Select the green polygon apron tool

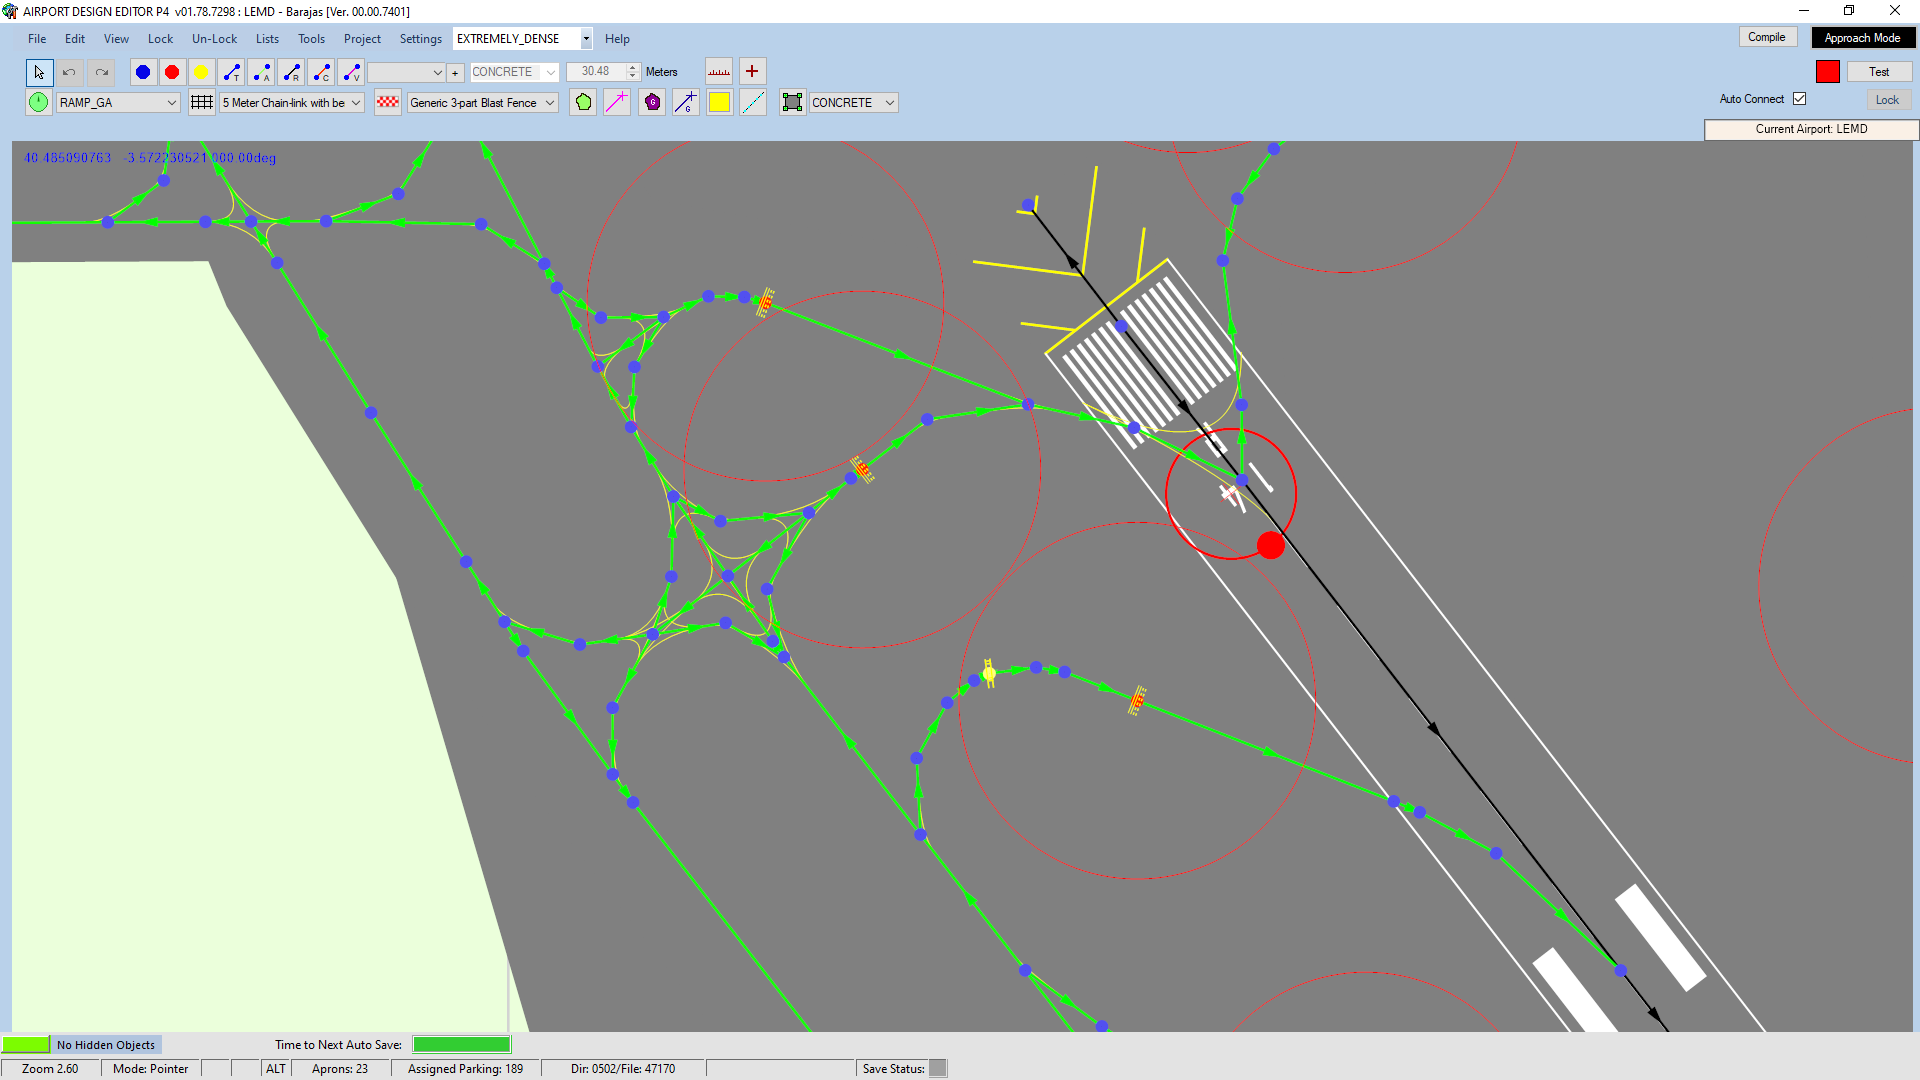point(584,102)
